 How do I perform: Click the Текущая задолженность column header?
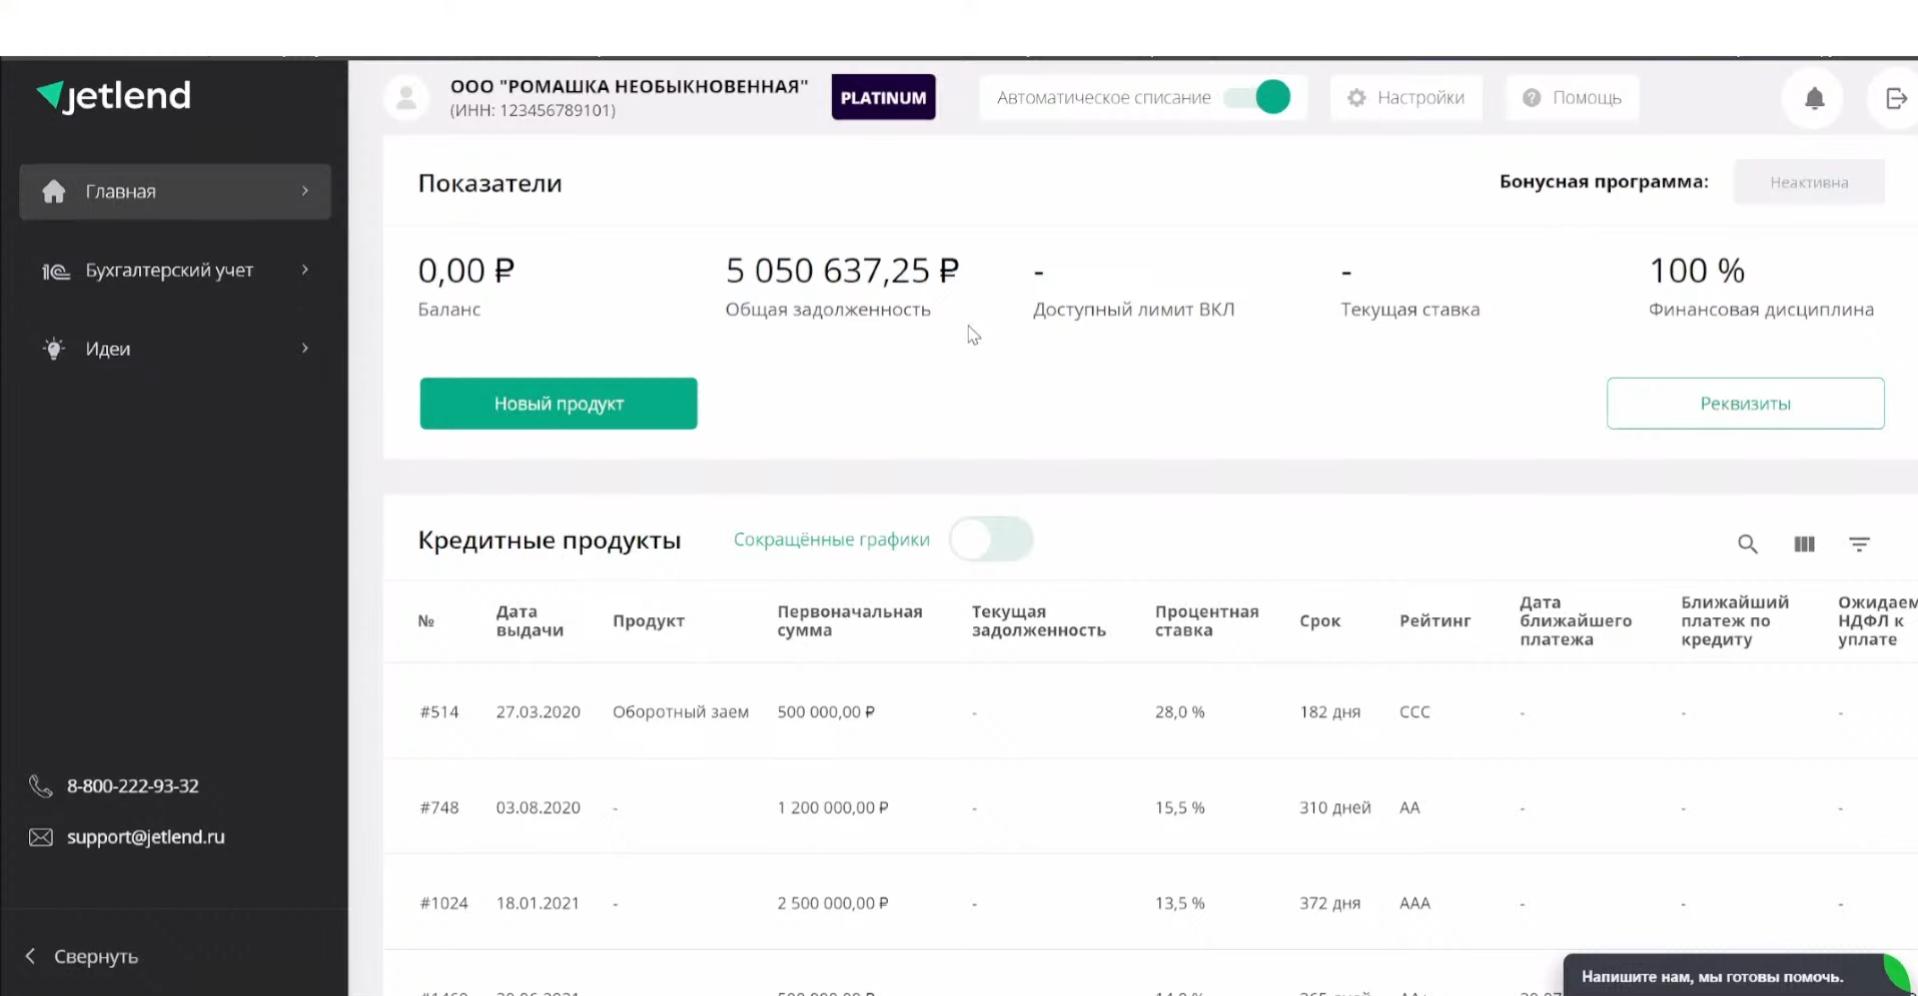[1039, 621]
